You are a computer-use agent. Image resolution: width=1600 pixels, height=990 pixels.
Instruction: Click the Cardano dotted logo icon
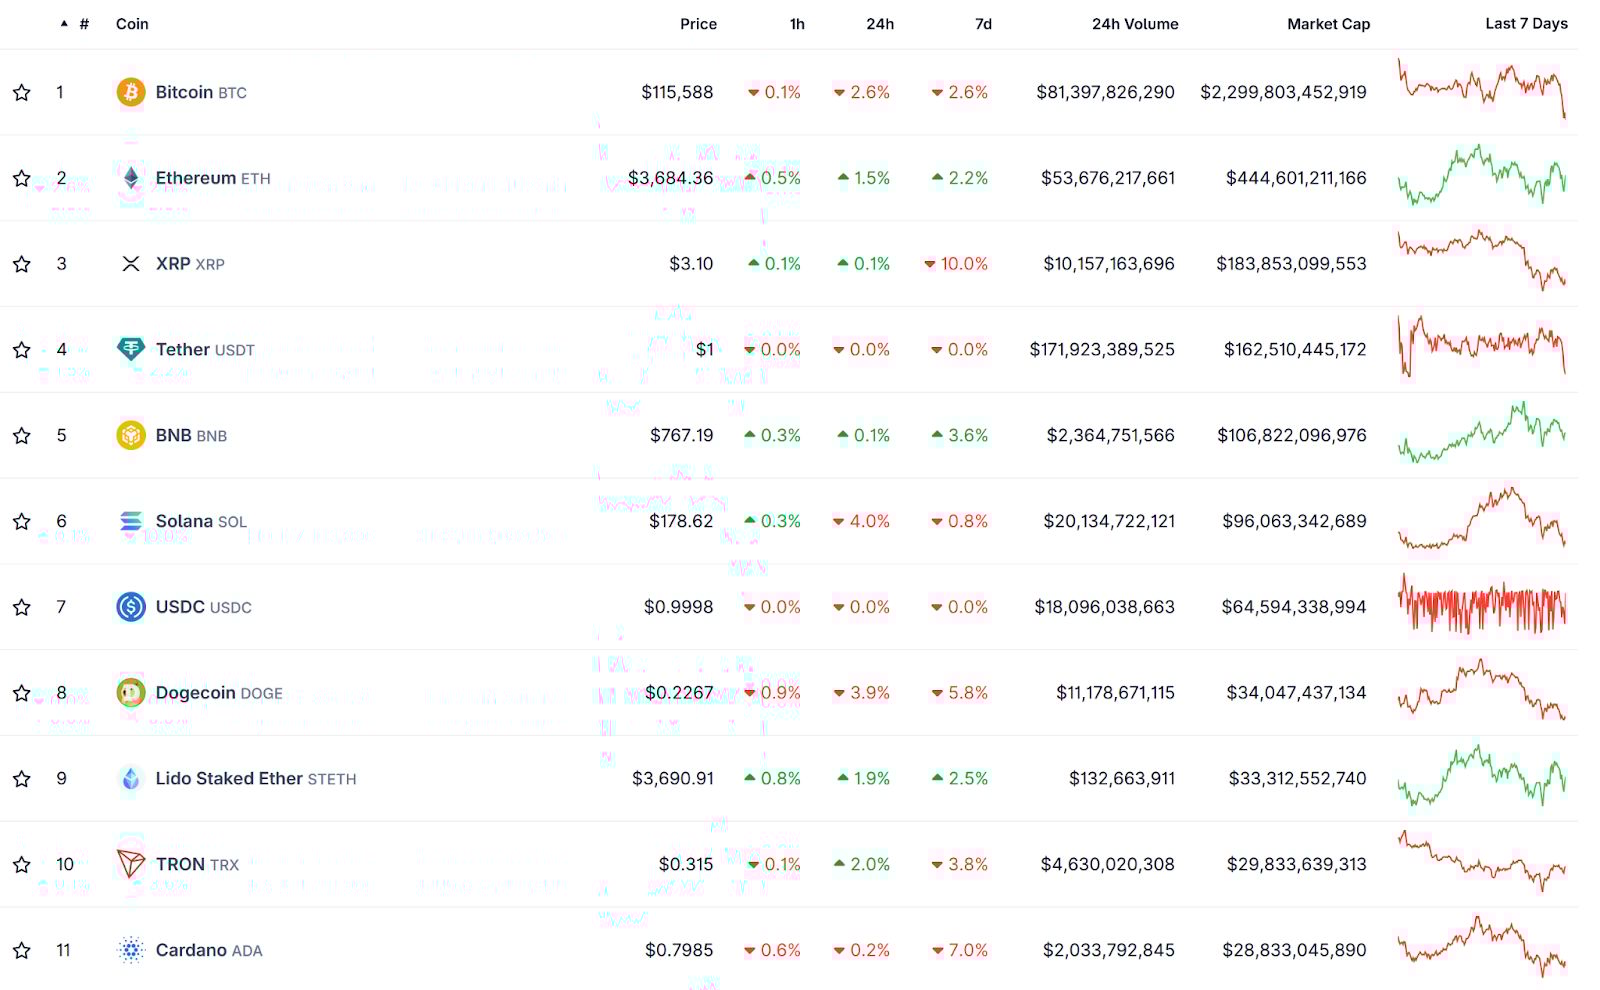131,950
